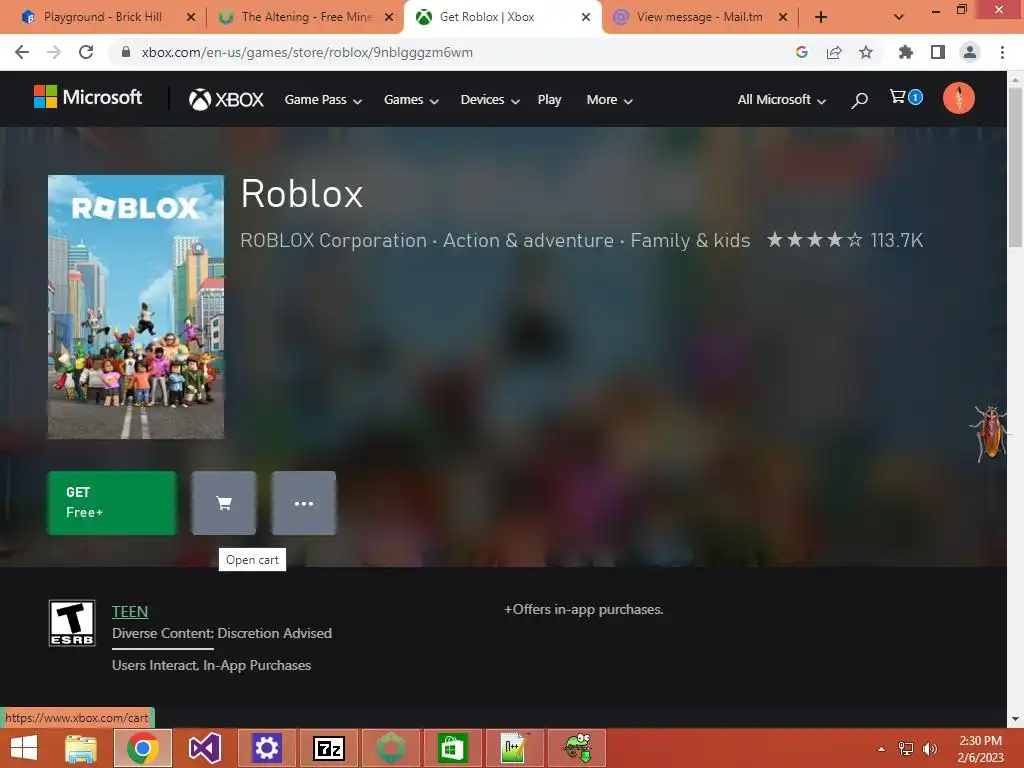Open the notepad-style app on taskbar
Viewport: 1024px width, 768px height.
click(515, 748)
